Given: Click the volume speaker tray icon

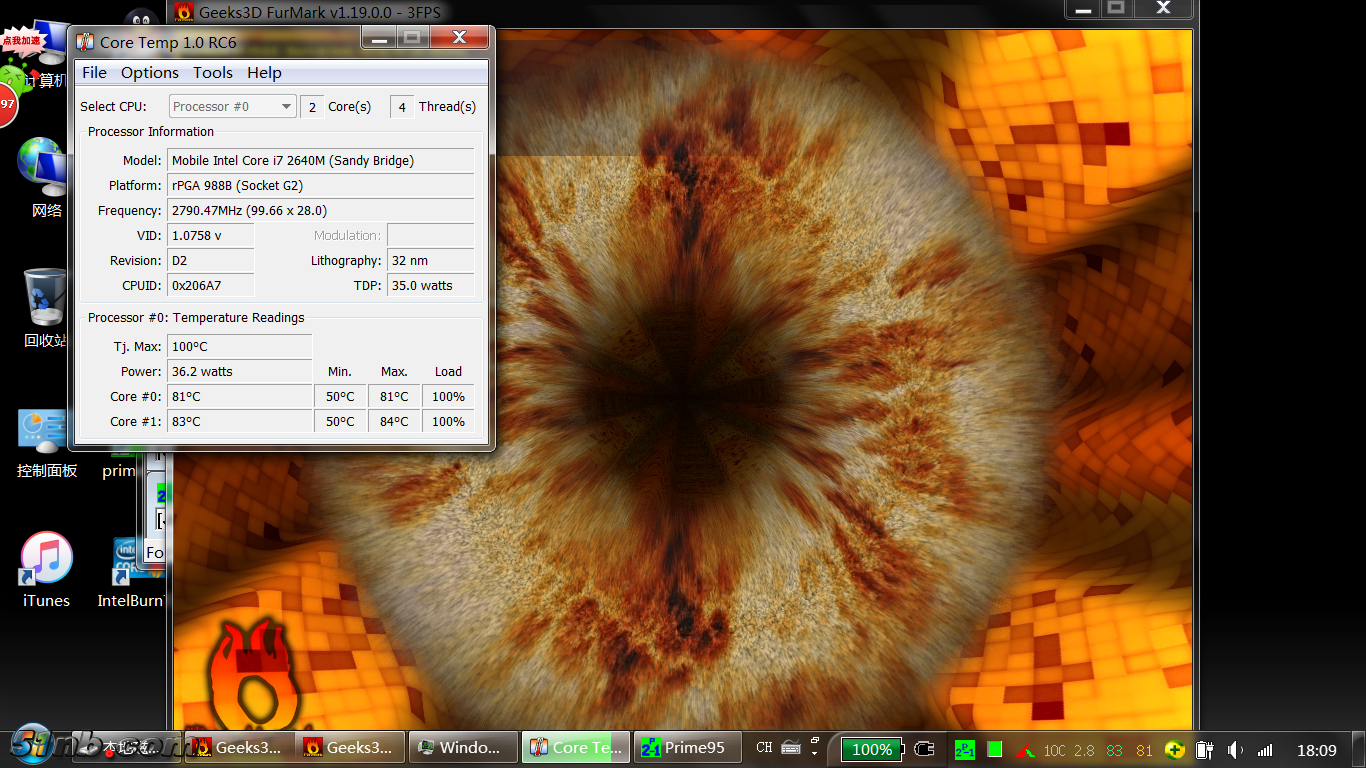Looking at the screenshot, I should (1236, 749).
